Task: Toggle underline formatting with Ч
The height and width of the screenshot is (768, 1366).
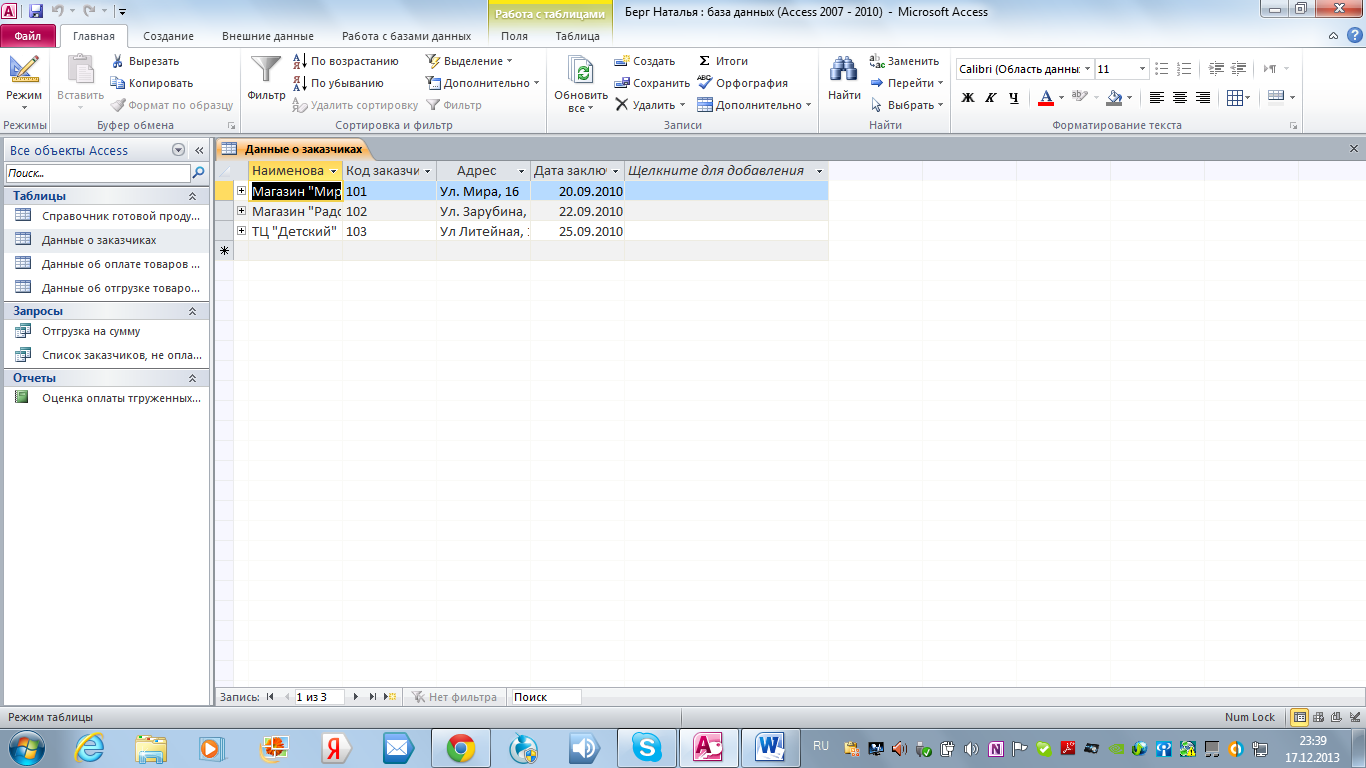Action: point(1014,98)
